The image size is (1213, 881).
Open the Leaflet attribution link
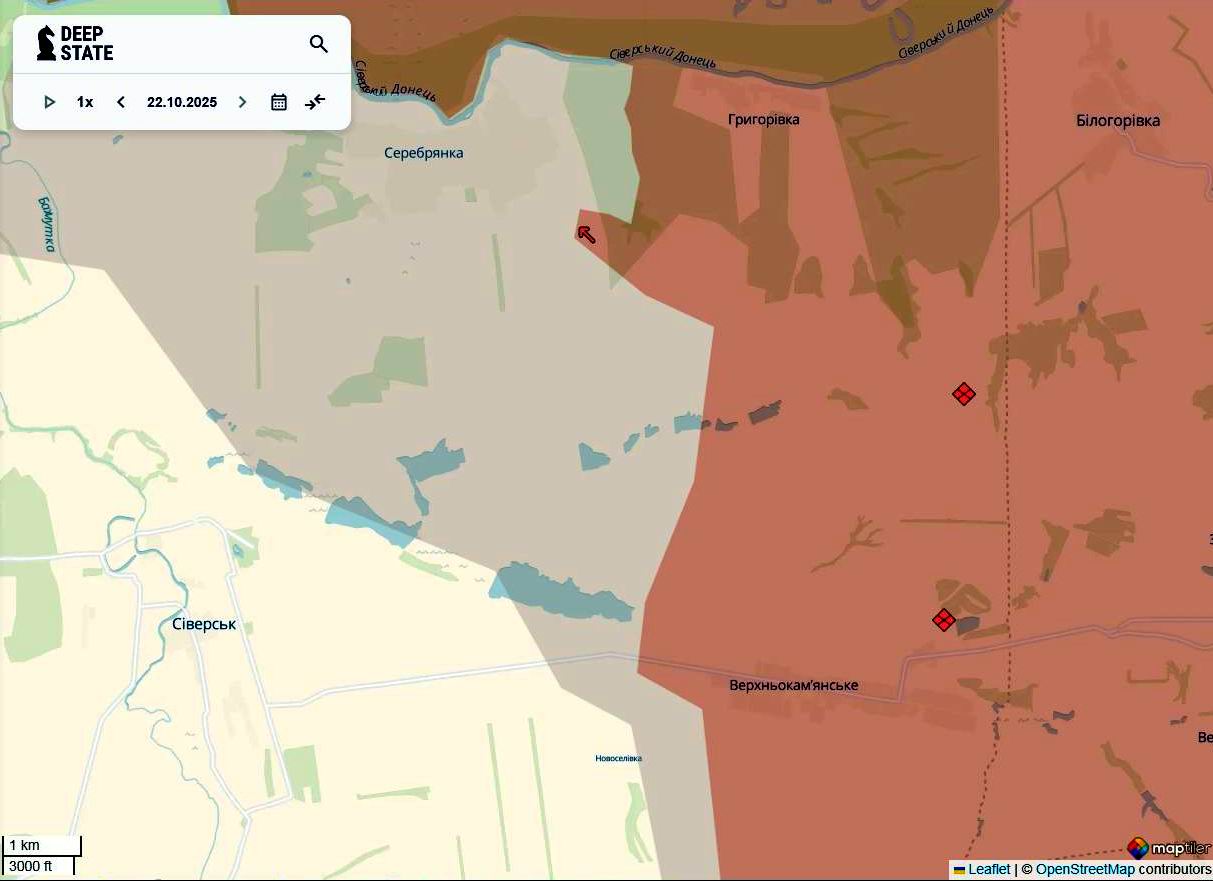[988, 870]
